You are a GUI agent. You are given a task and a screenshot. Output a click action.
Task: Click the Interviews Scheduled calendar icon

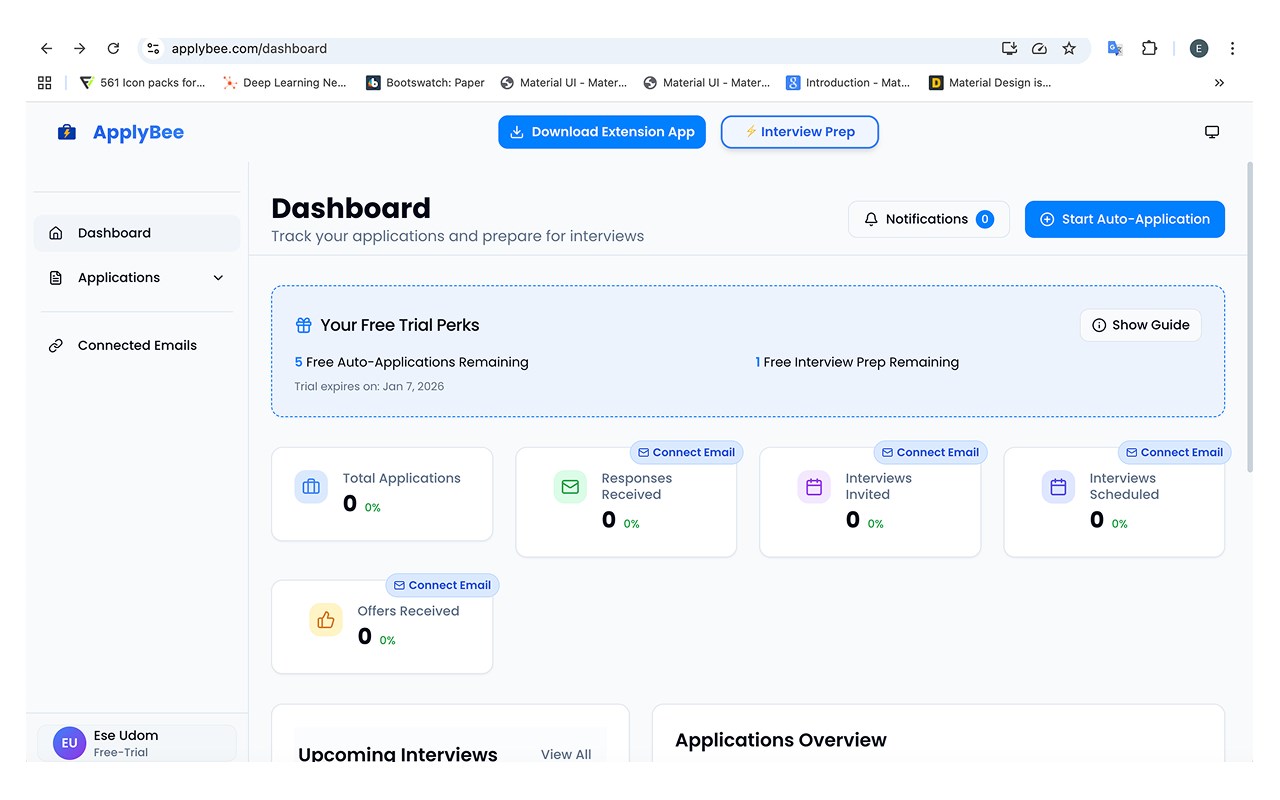[1058, 486]
